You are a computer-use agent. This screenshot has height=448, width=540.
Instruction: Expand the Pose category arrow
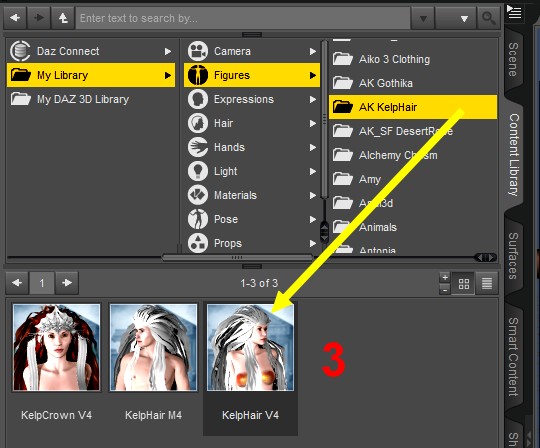313,219
